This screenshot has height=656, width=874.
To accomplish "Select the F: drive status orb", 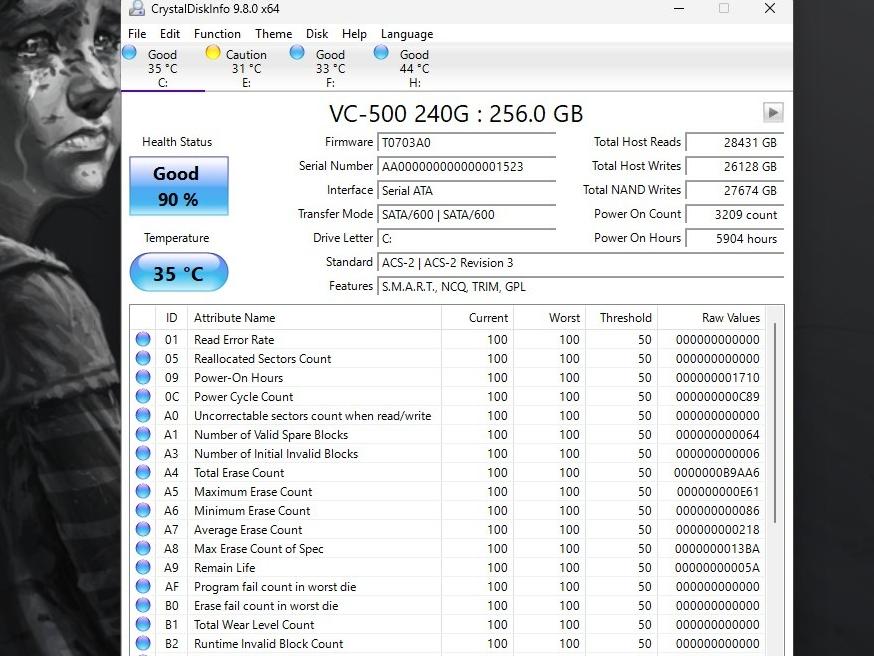I will [297, 53].
